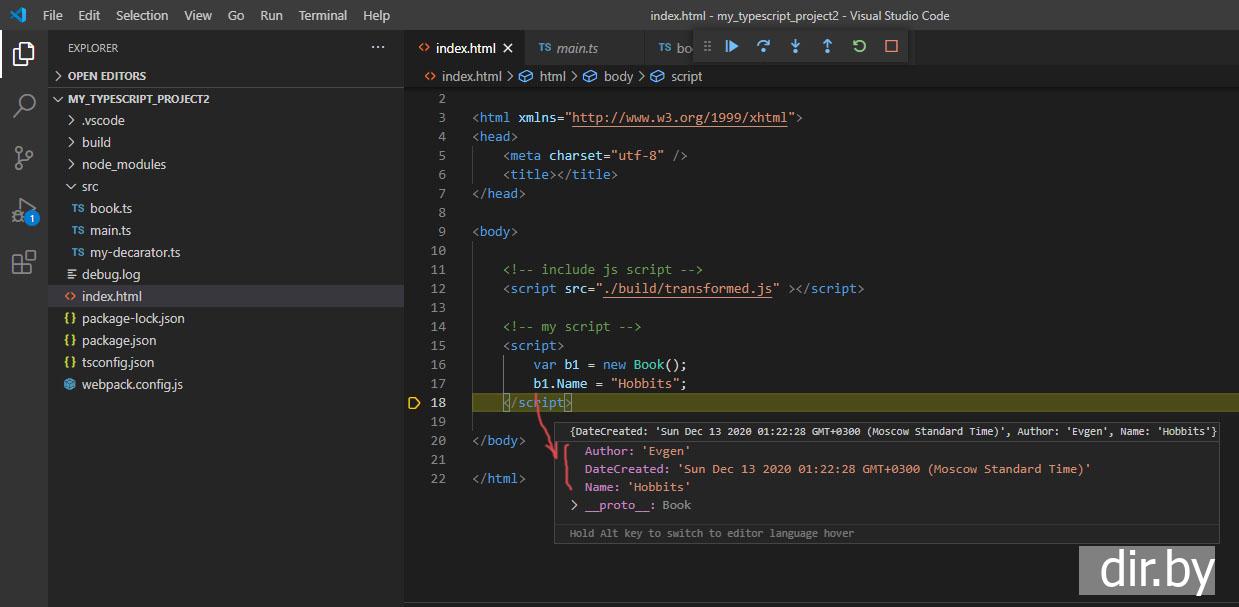Open the Source Control view
Viewport: 1239px width, 607px height.
click(24, 158)
